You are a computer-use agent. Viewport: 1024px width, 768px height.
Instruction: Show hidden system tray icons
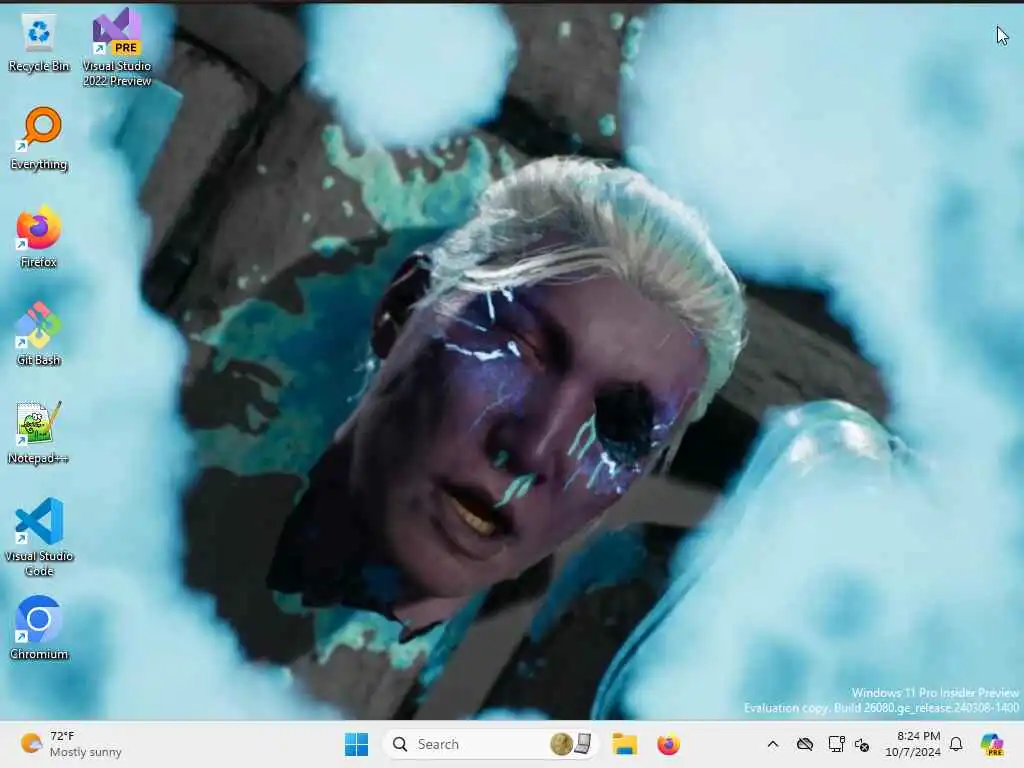click(773, 744)
